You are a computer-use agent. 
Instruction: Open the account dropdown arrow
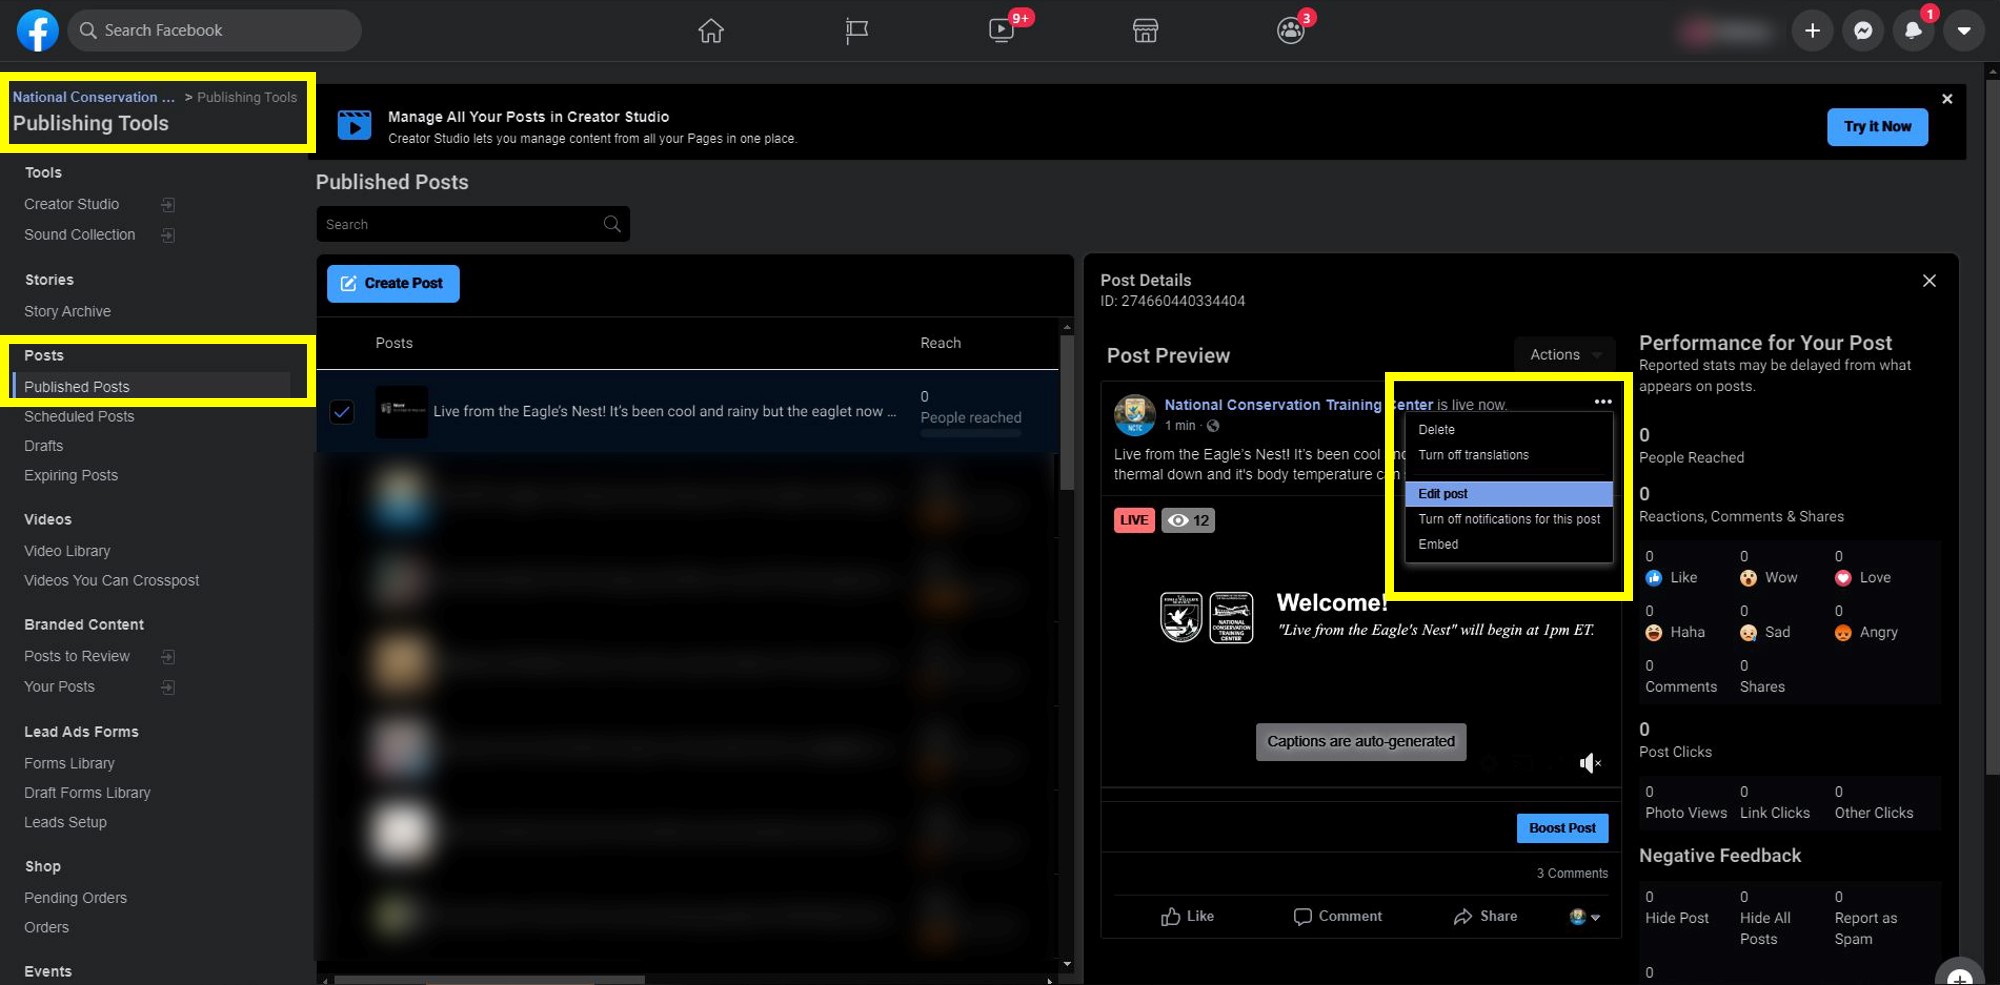point(1964,31)
